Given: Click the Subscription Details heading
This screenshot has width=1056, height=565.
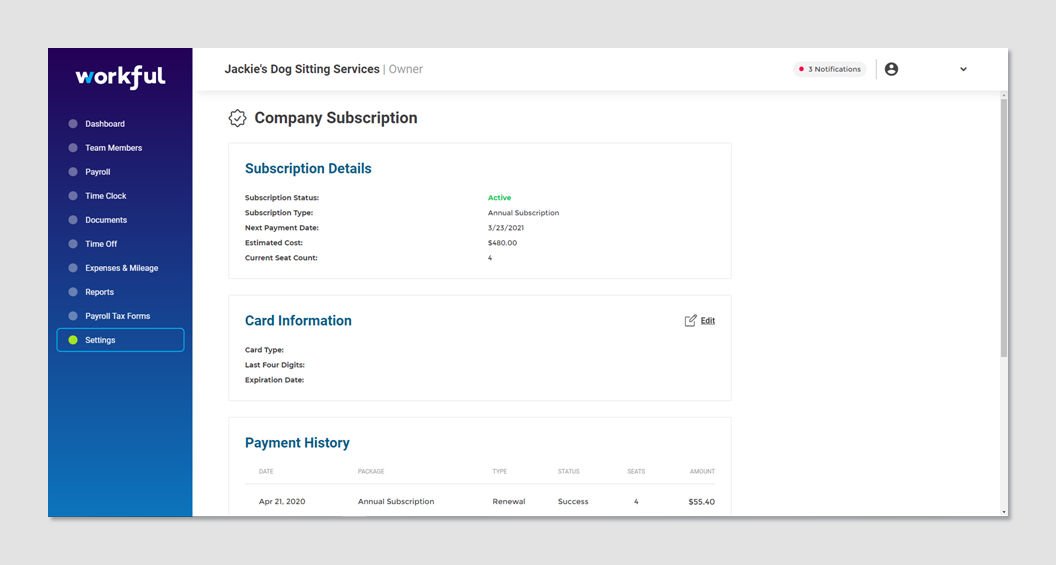Looking at the screenshot, I should pyautogui.click(x=308, y=168).
